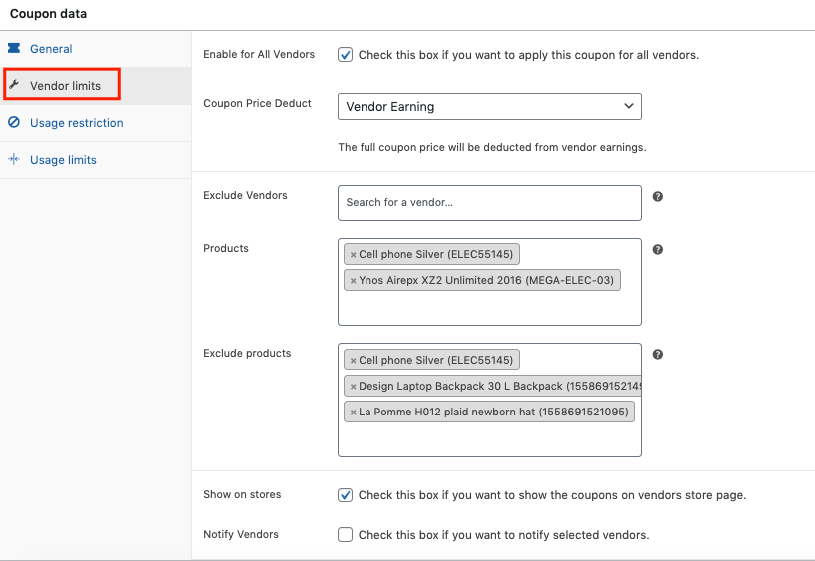Remove Ynos Airepx XZ2 Unlimited 2016 product

(353, 281)
